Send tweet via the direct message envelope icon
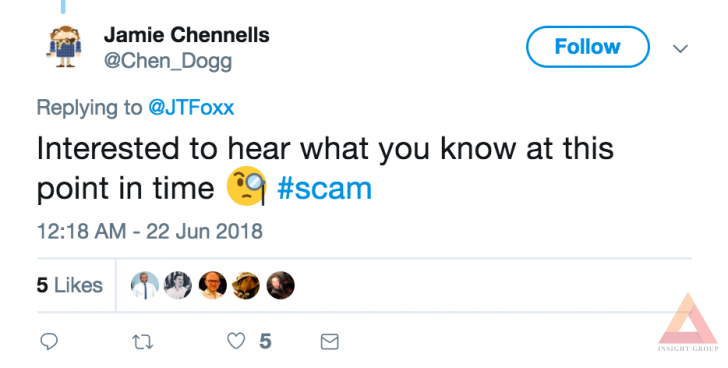 330,342
